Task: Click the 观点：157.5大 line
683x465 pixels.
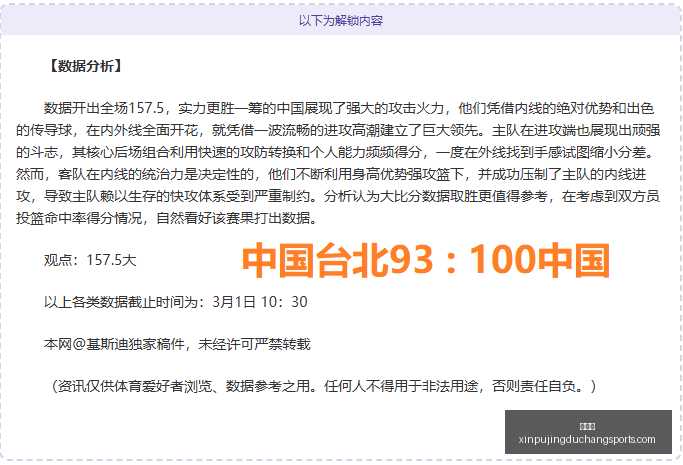Action: (x=90, y=260)
